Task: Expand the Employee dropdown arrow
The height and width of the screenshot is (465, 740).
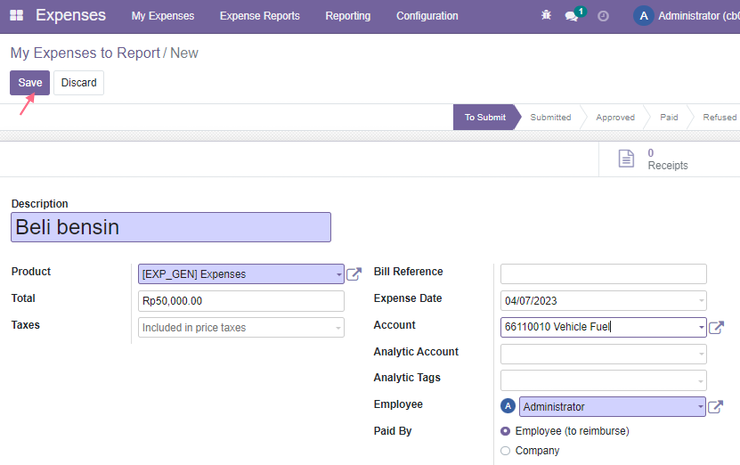Action: (x=700, y=406)
